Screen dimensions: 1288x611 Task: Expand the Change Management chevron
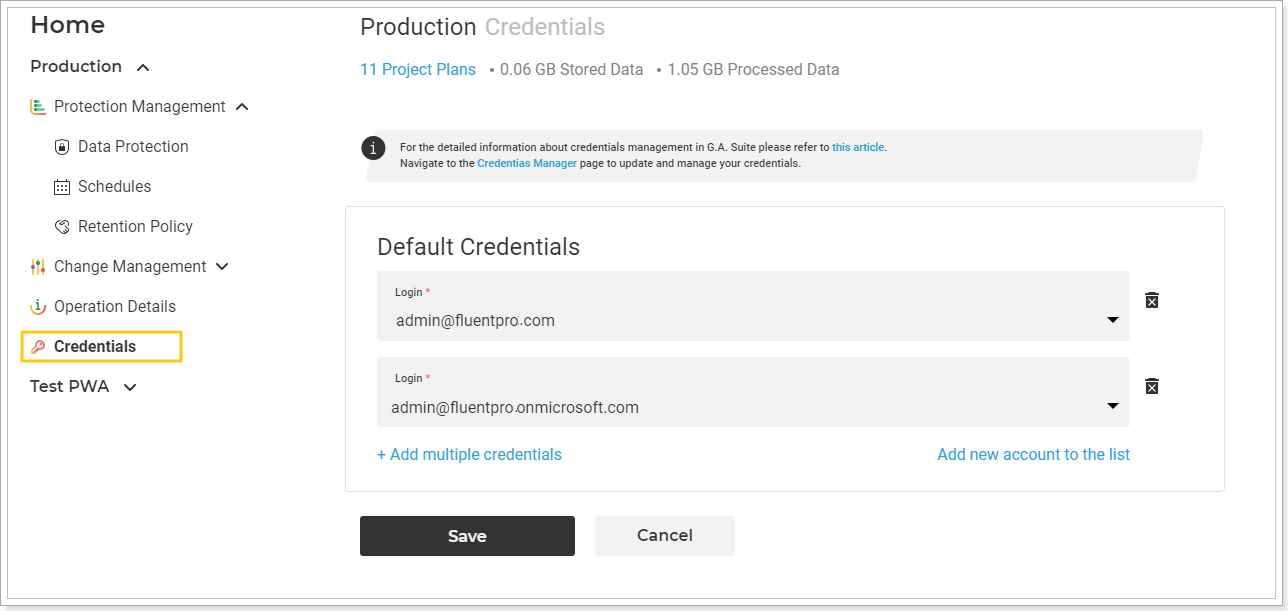223,267
